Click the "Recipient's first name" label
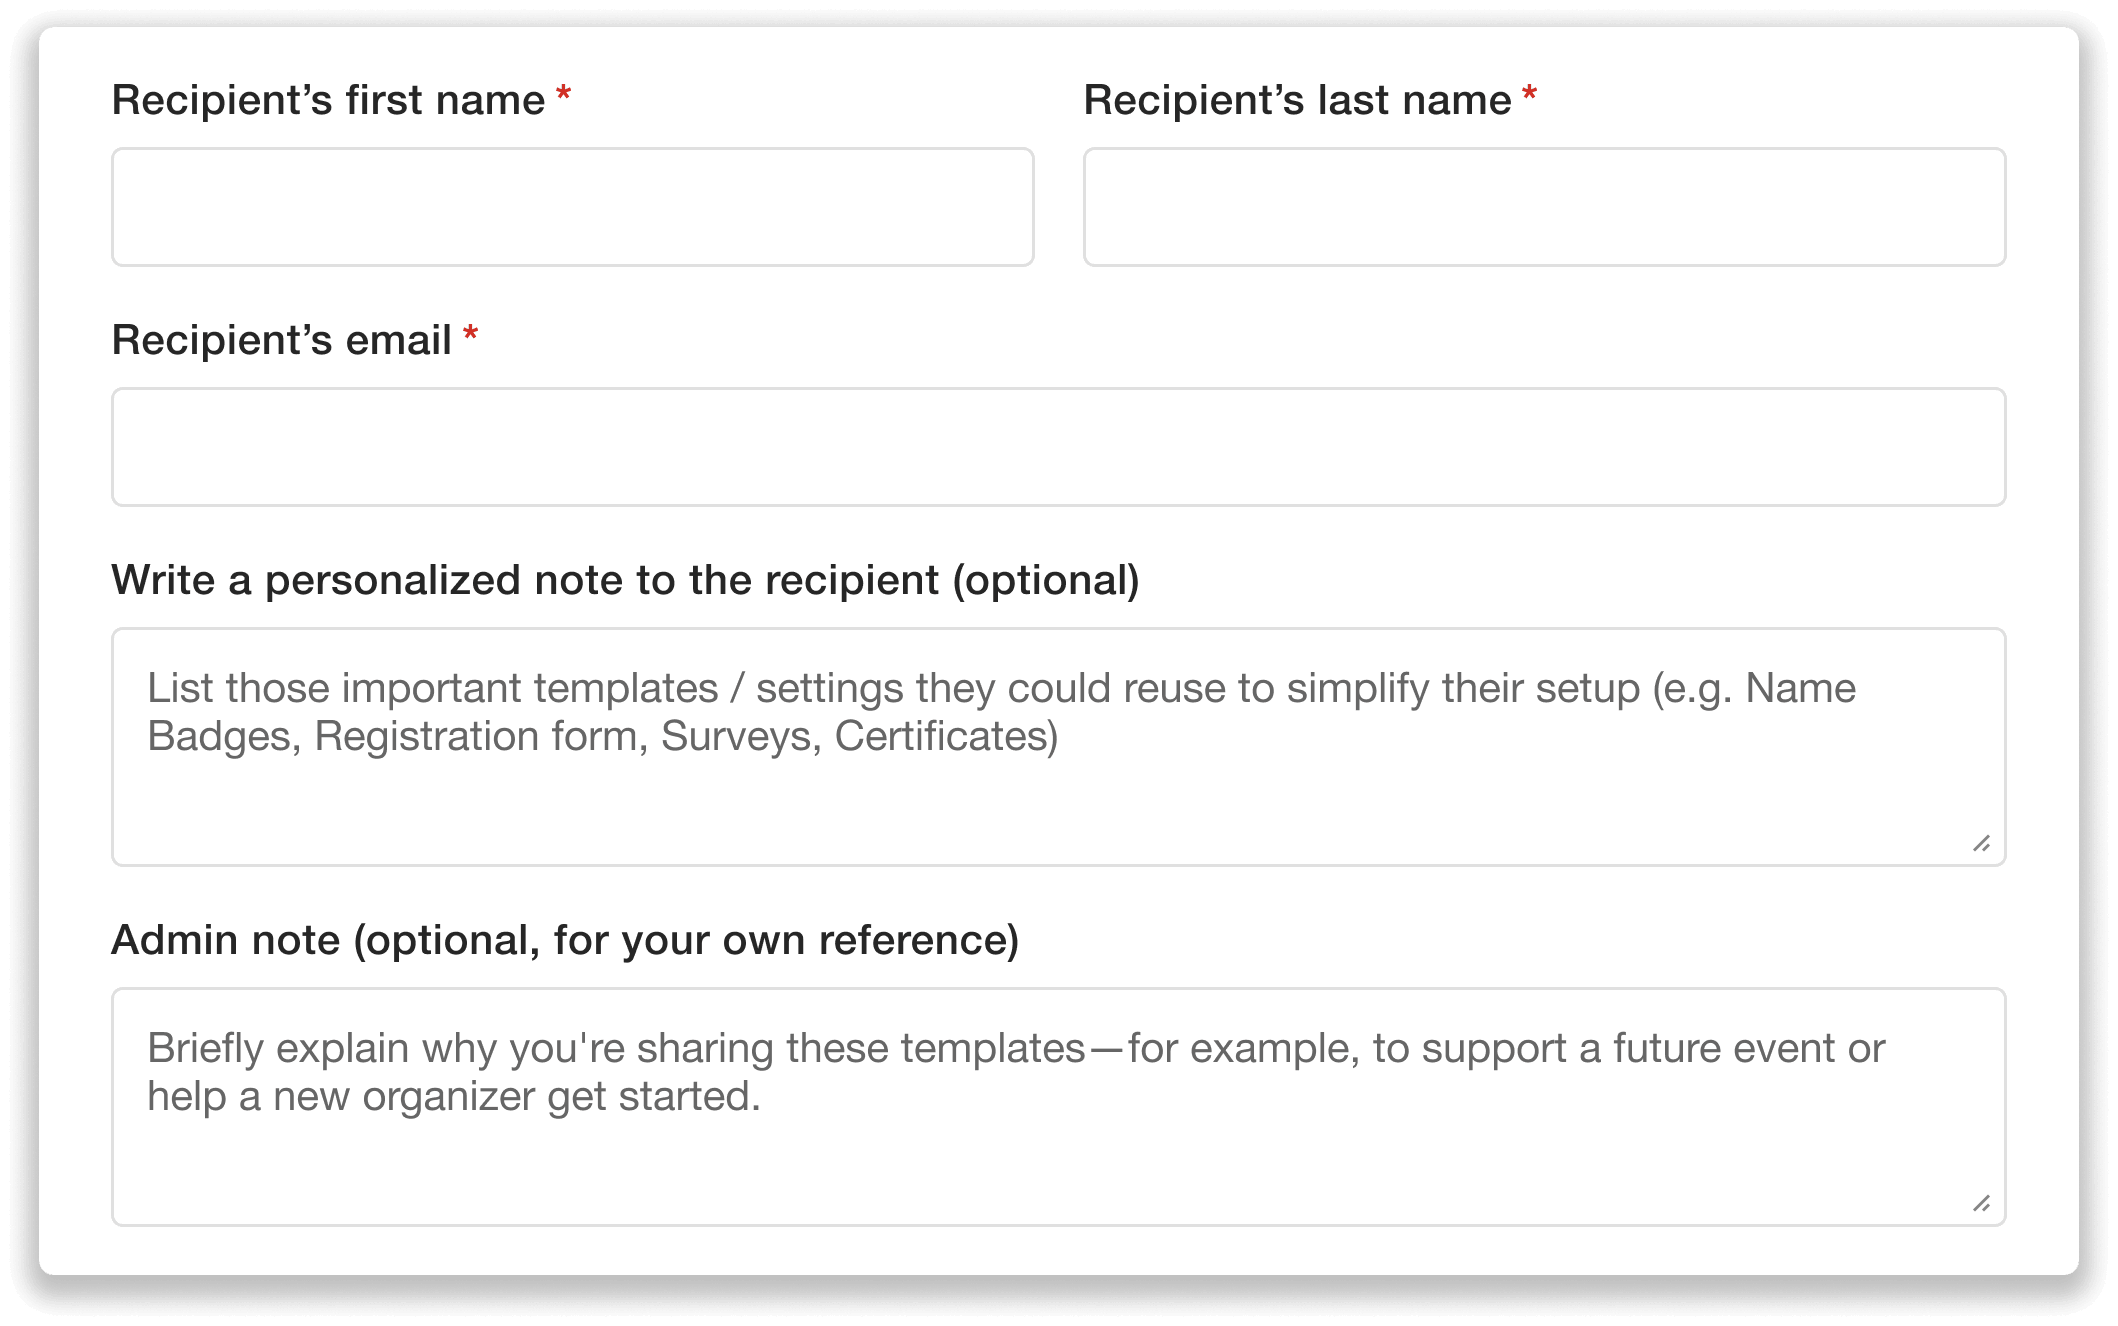 (328, 100)
